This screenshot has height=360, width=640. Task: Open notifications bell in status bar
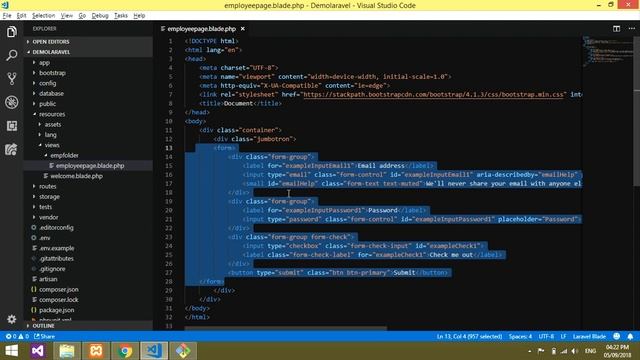pos(630,336)
